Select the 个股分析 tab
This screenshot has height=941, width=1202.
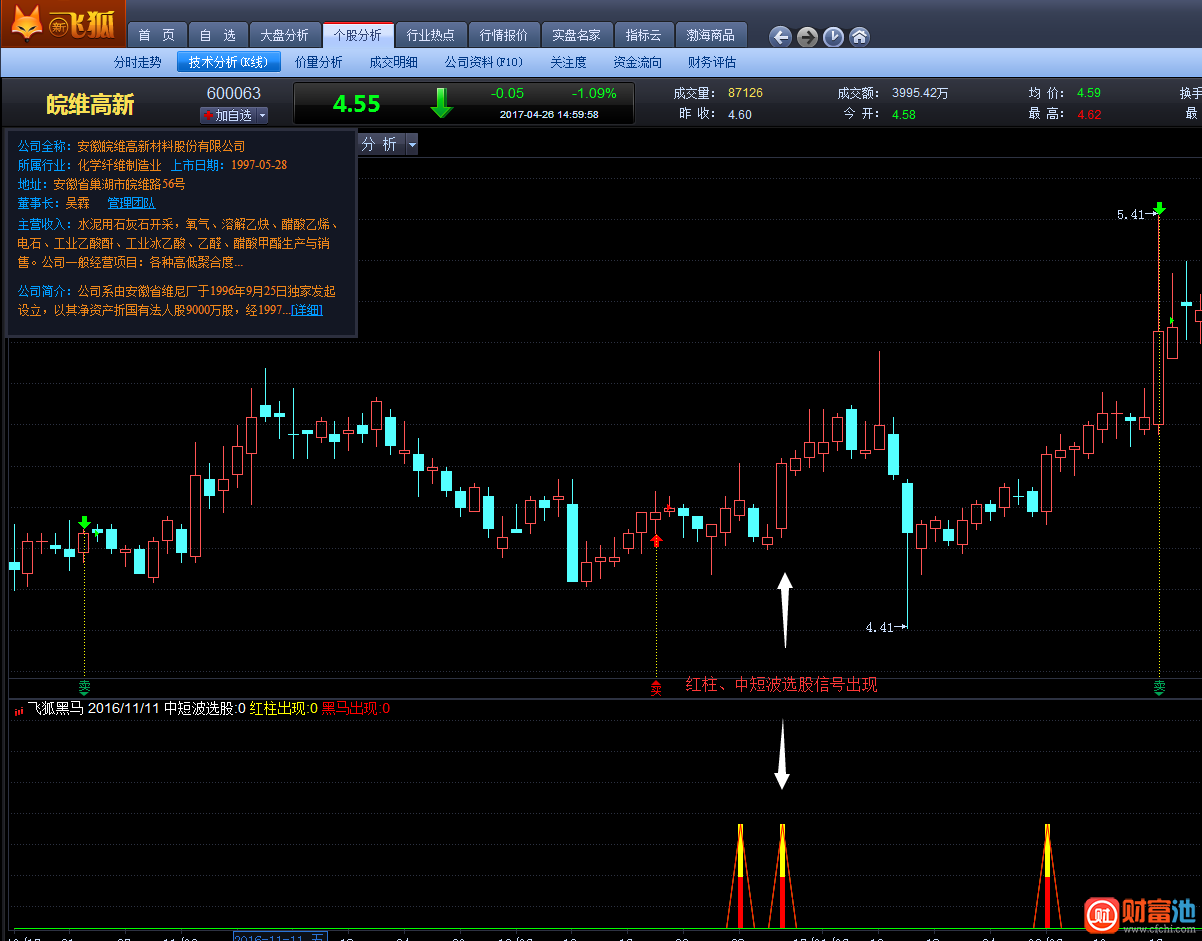358,35
